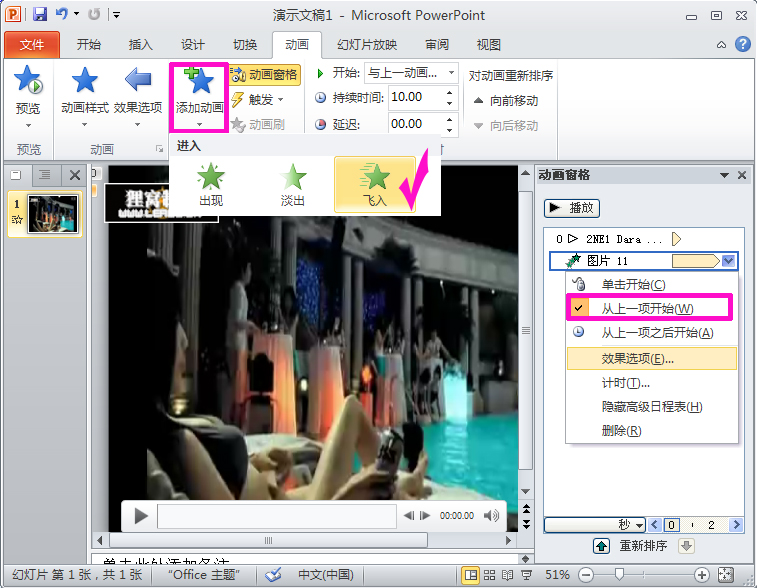The height and width of the screenshot is (588, 757).
Task: Choose 从上一项之后开始(A) menu item
Action: 652,333
